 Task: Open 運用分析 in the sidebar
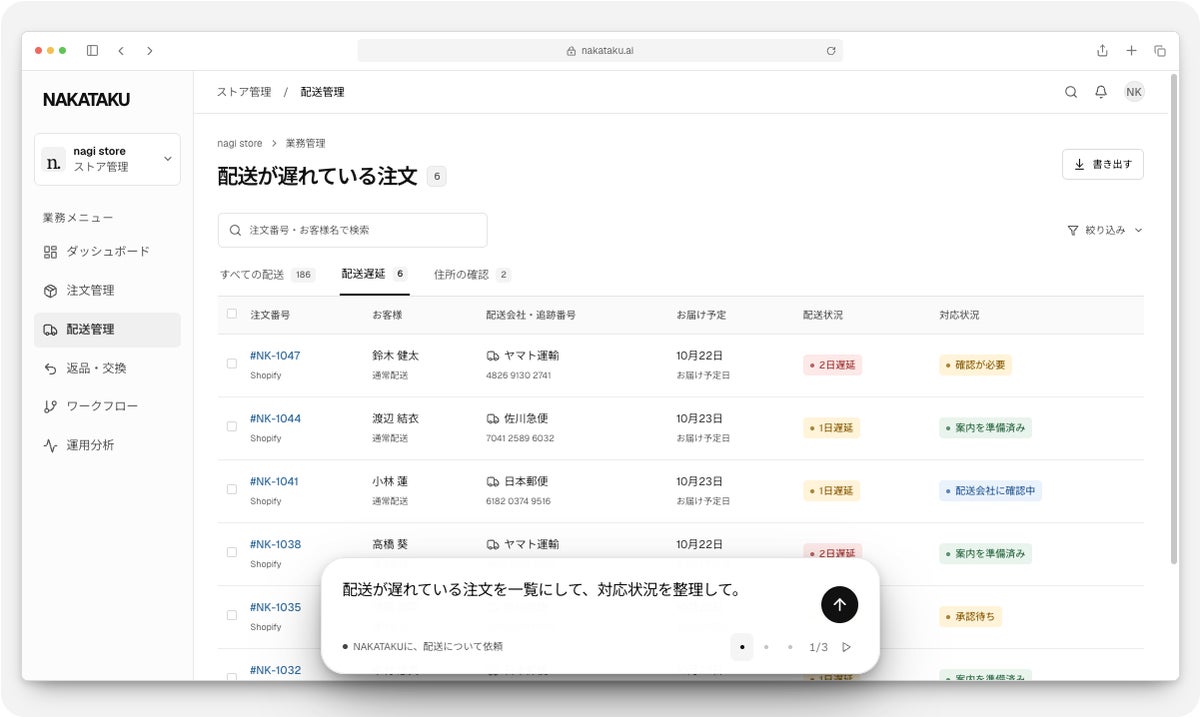107,445
